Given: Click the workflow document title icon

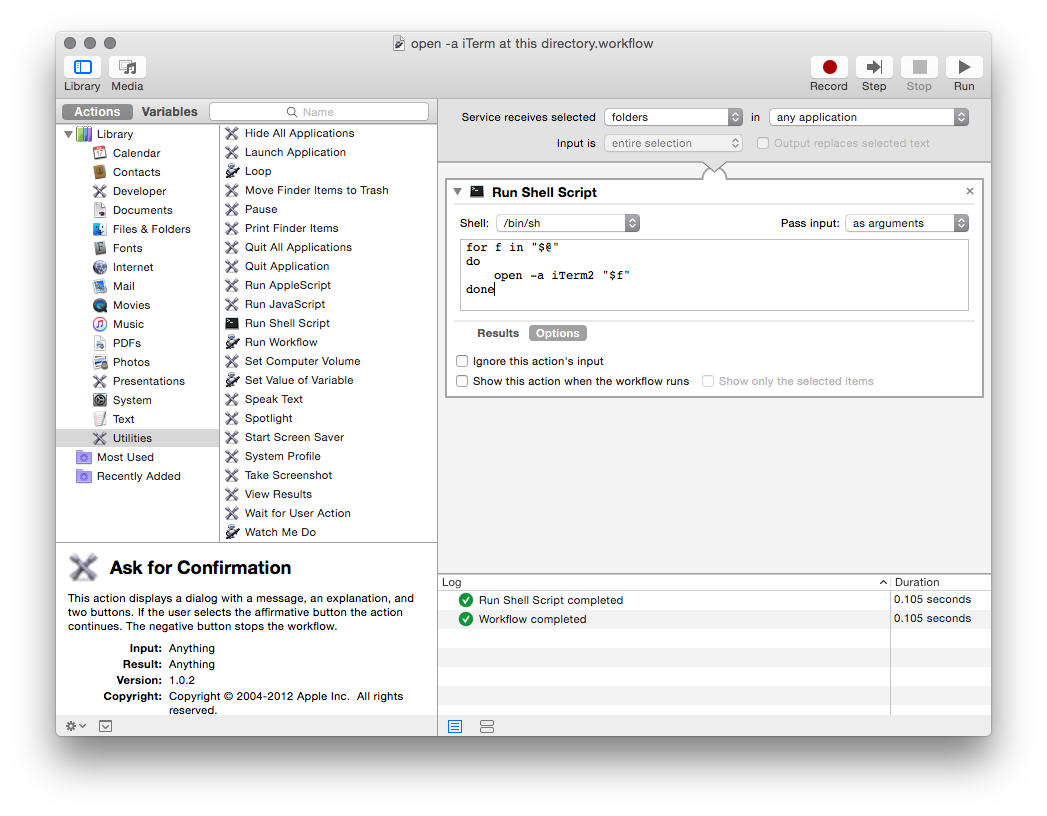Looking at the screenshot, I should (399, 43).
